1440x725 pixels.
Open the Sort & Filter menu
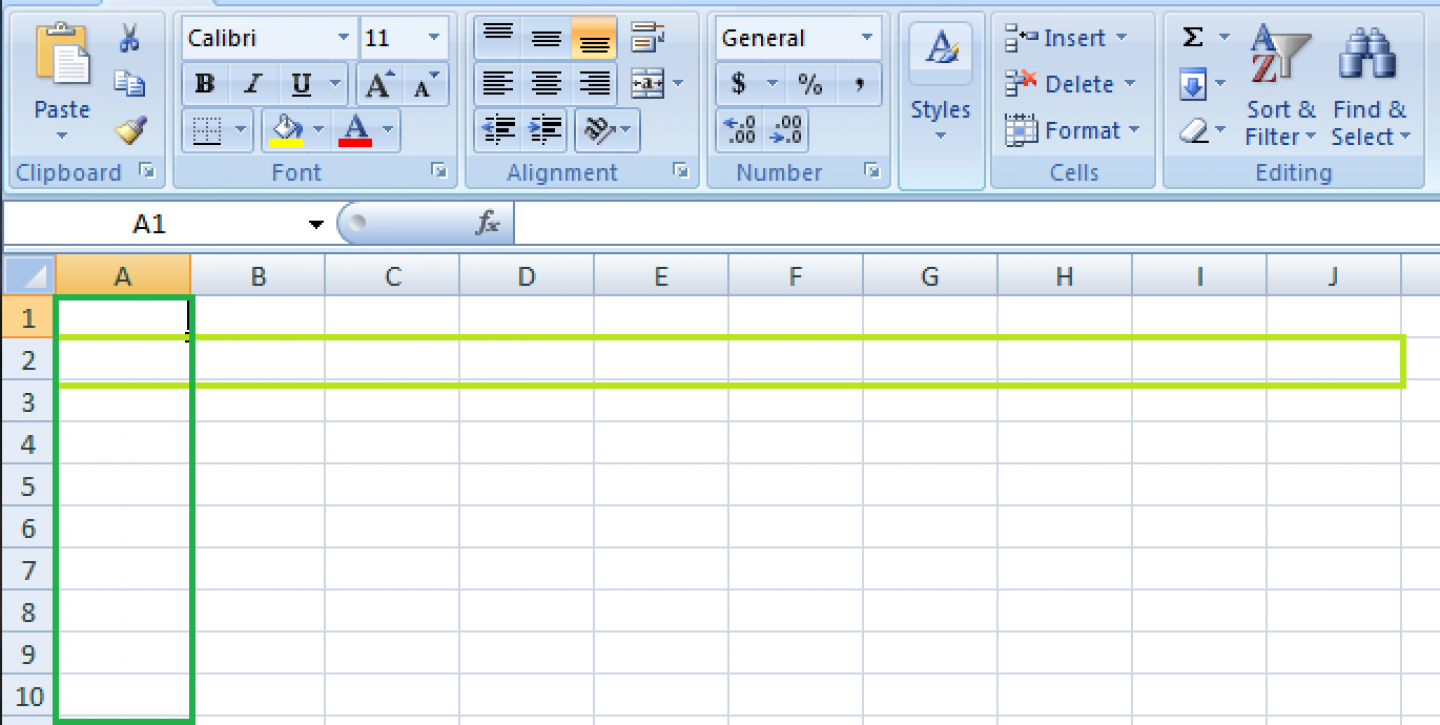1280,87
